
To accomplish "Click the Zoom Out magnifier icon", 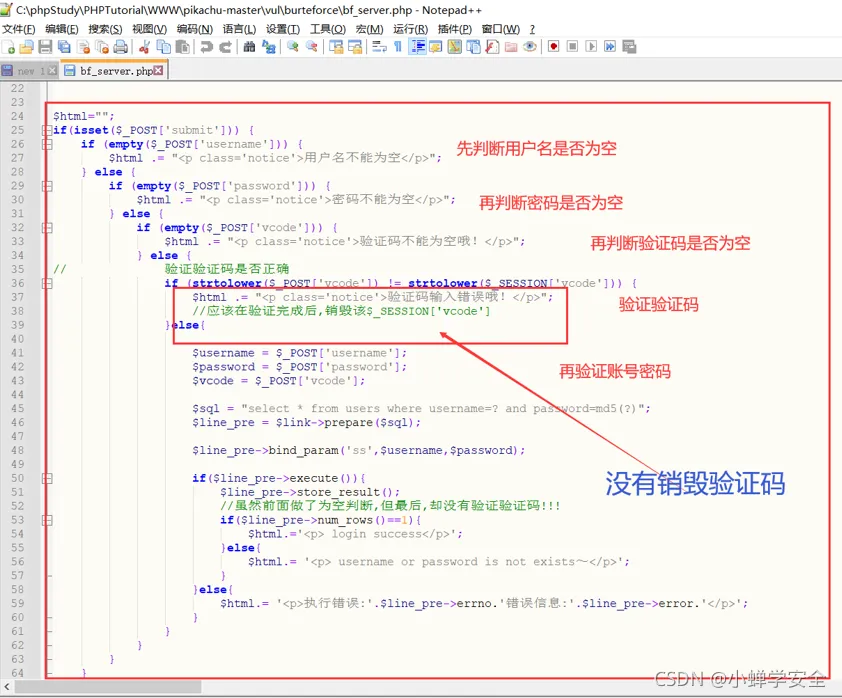I will pyautogui.click(x=311, y=47).
